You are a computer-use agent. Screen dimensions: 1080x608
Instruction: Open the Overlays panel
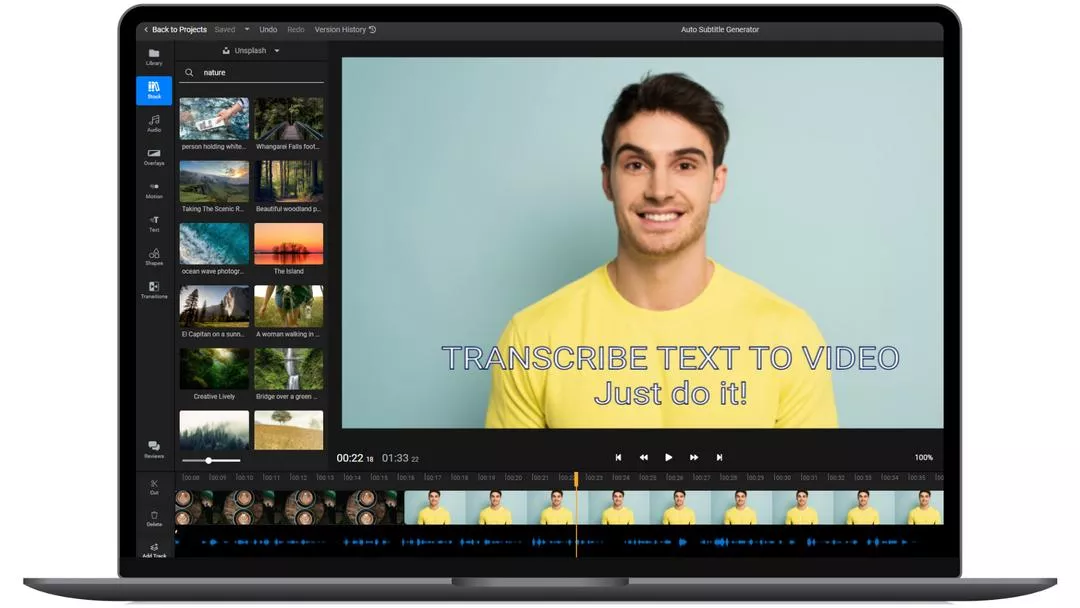[x=153, y=158]
